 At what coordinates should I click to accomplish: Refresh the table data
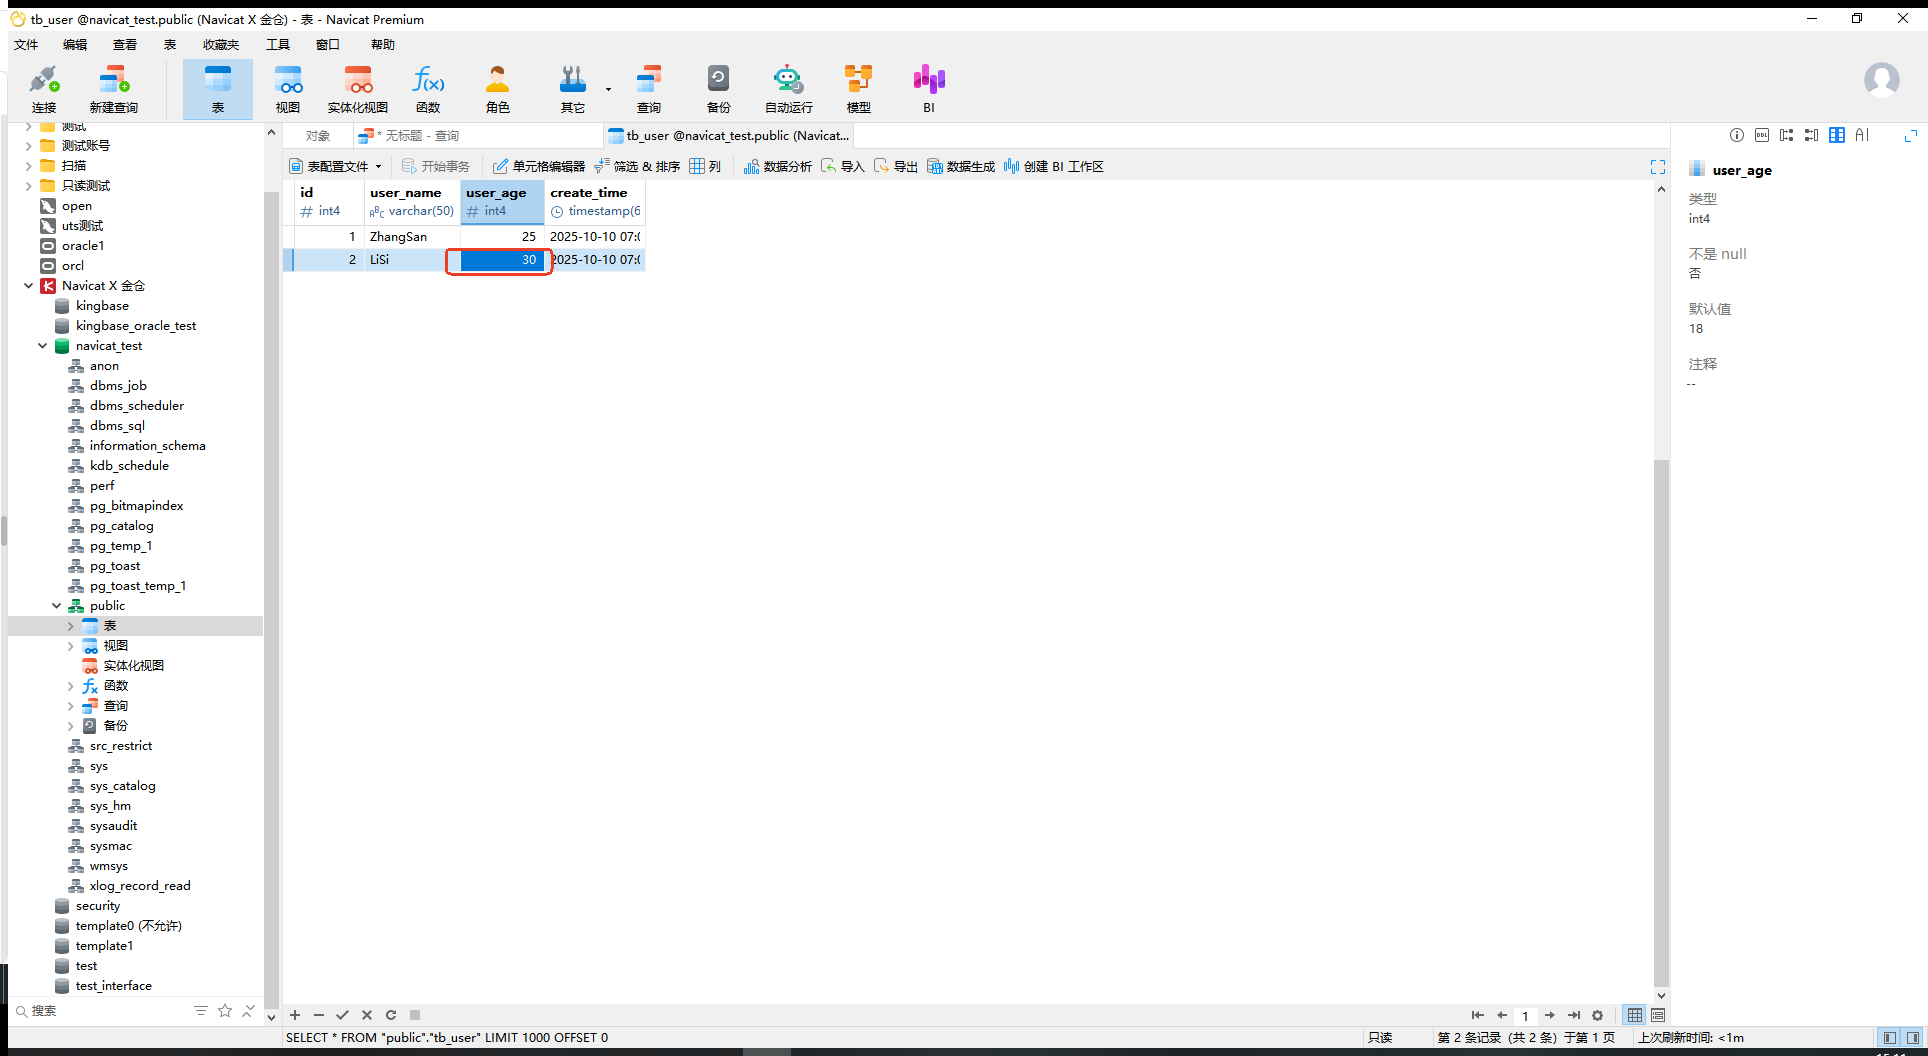coord(391,1015)
